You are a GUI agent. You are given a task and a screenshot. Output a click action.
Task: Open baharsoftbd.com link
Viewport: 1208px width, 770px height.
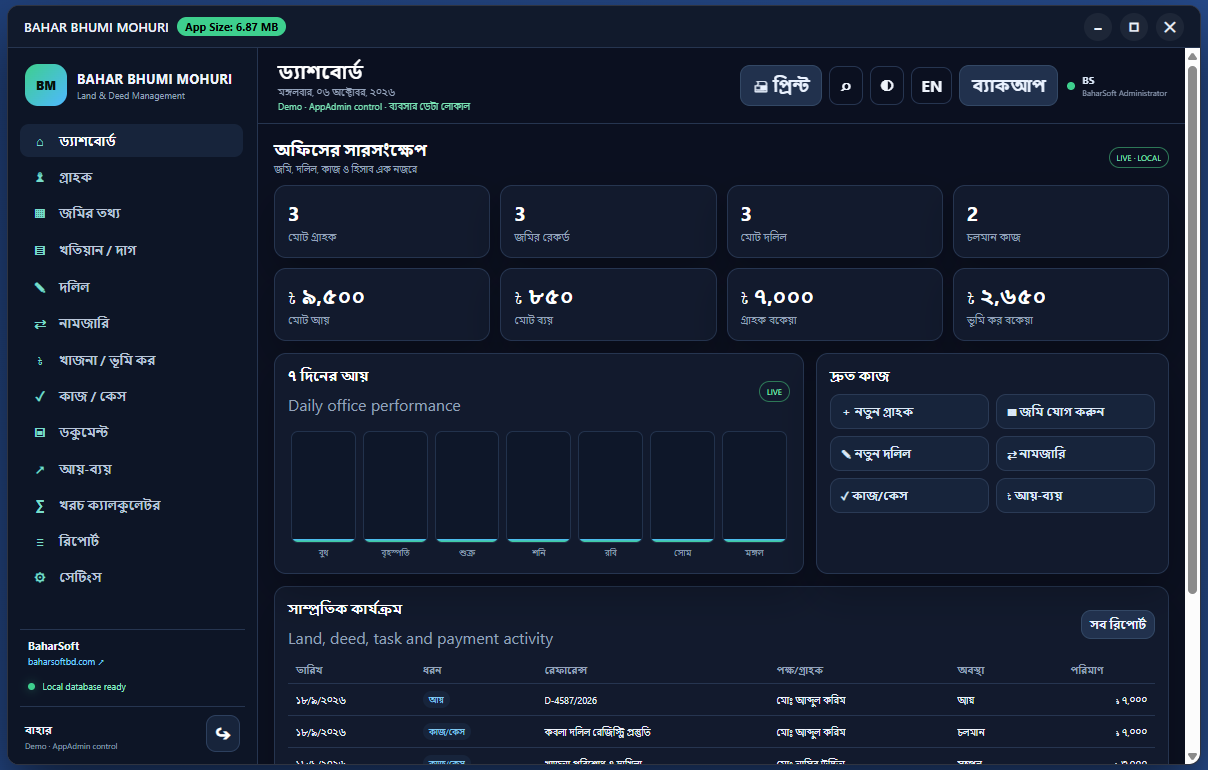click(x=66, y=662)
